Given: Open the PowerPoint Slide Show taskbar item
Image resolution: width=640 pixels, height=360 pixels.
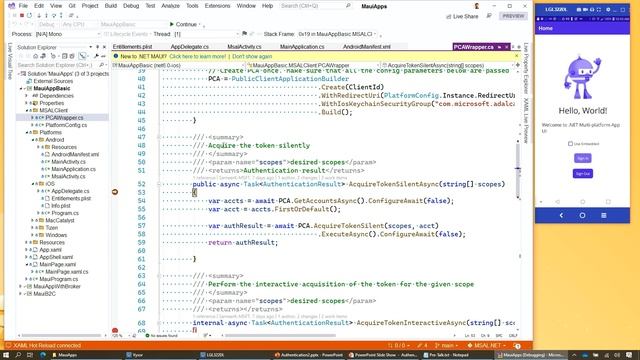Looking at the screenshot, I should point(383,355).
